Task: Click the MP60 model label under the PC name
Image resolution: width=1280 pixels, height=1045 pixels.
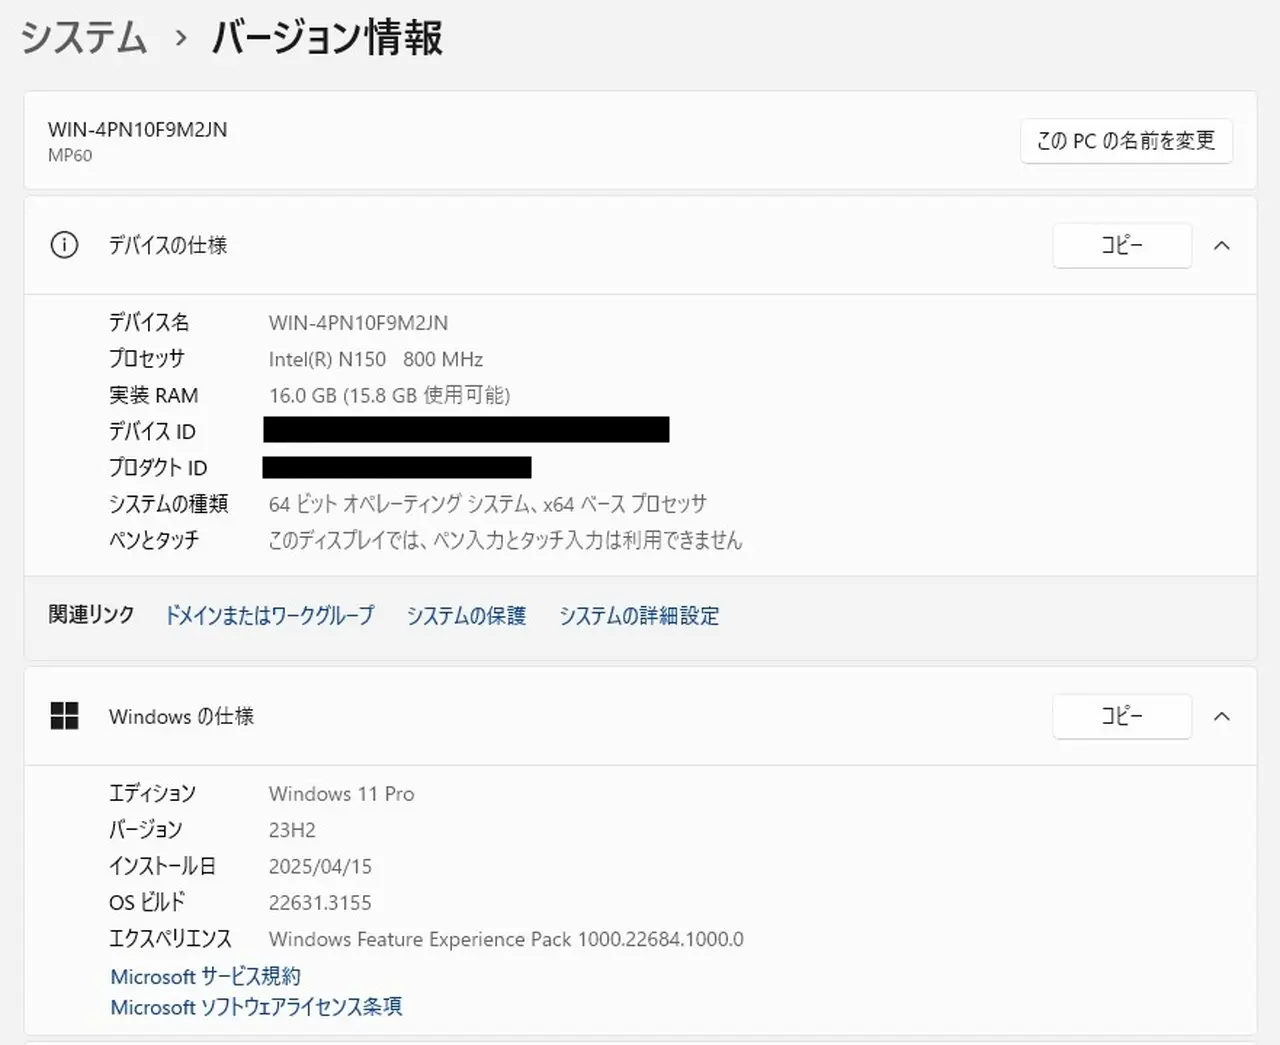Action: (70, 155)
